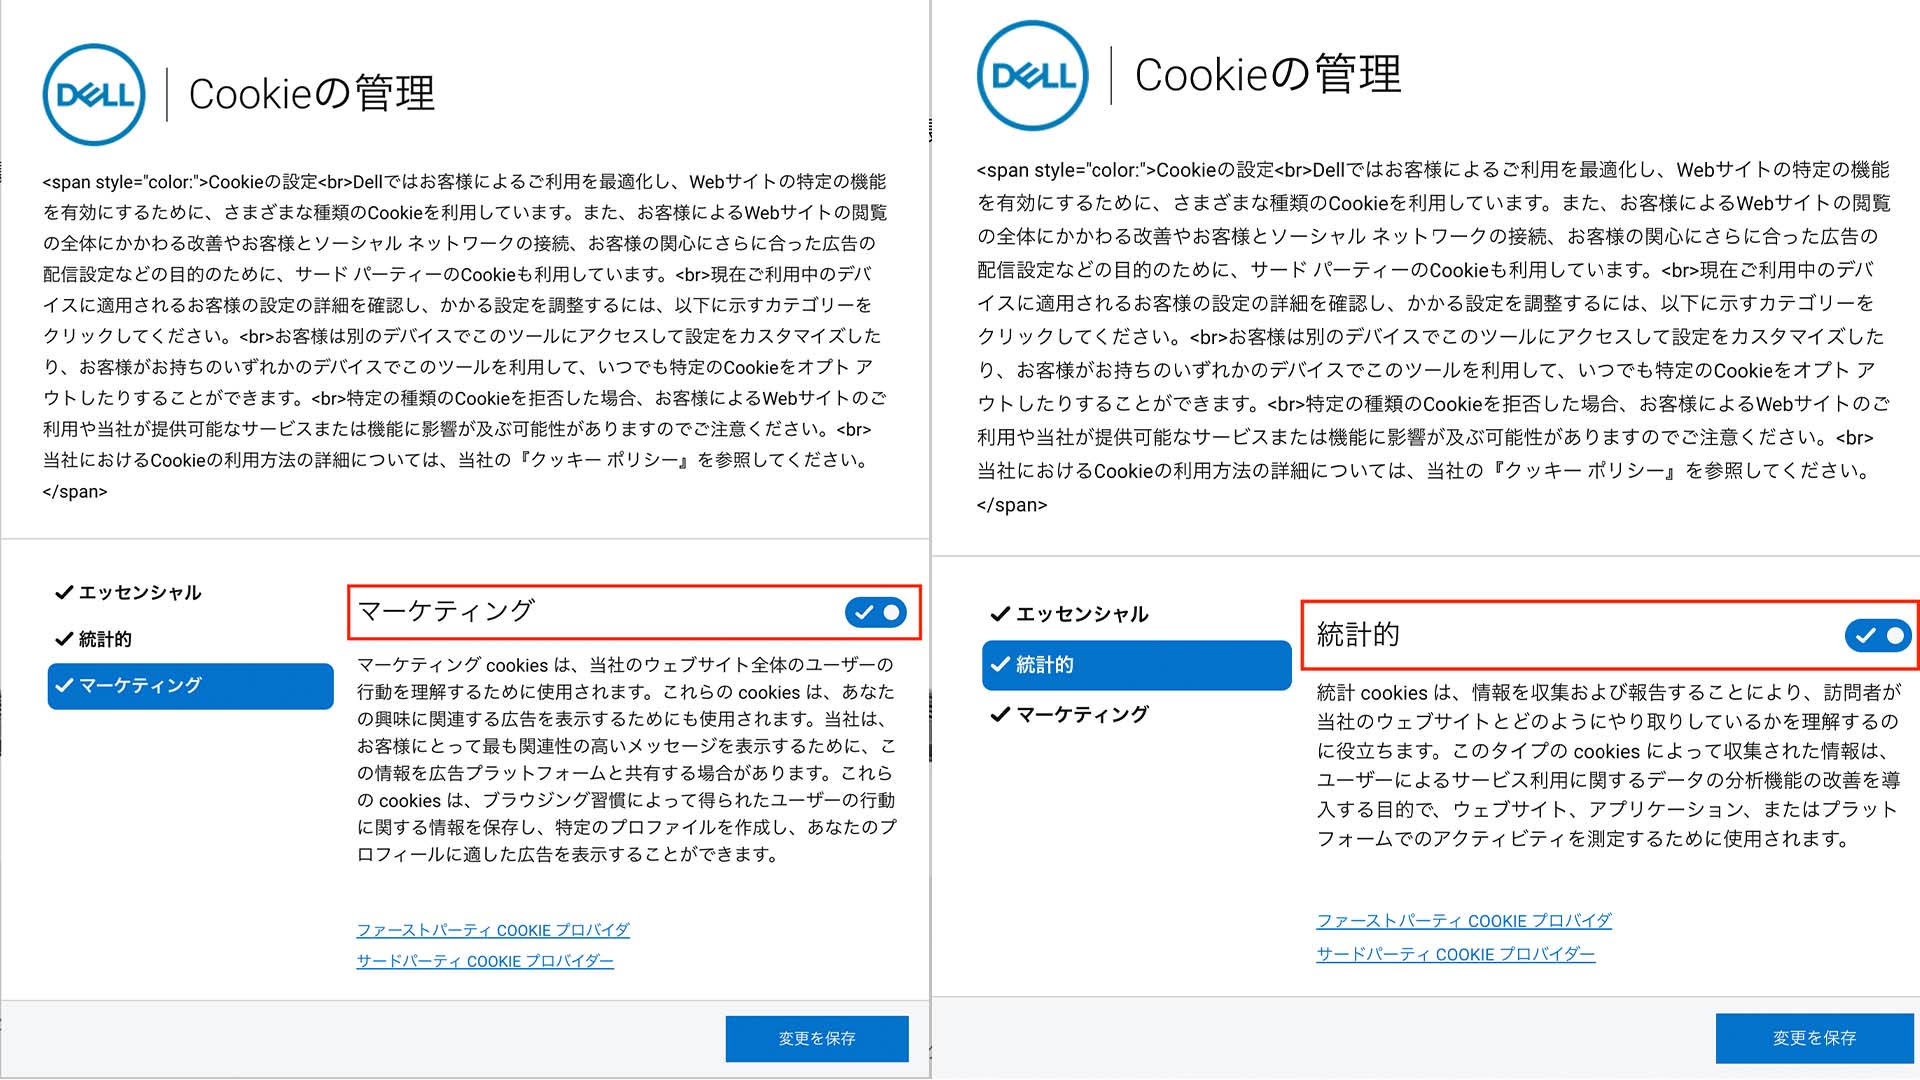Select マーケティング tab in right panel
The image size is (1920, 1080).
point(1069,714)
